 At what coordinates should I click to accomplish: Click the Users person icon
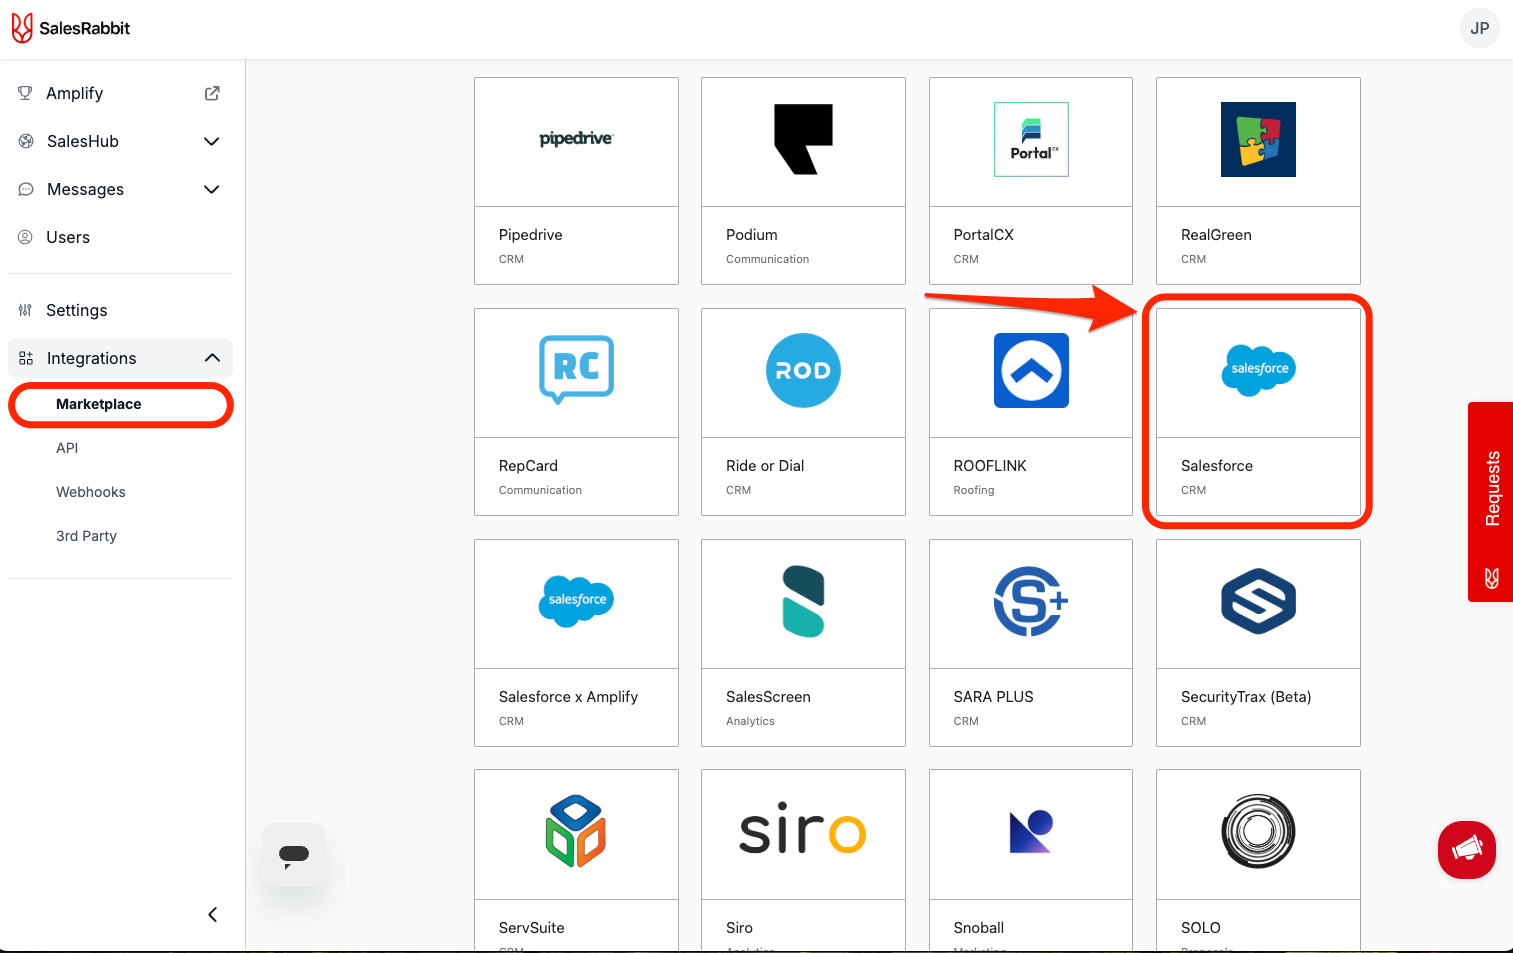point(25,237)
